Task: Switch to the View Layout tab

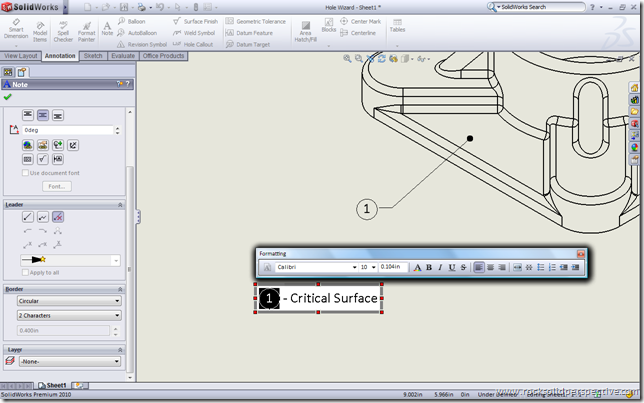Action: pos(21,56)
